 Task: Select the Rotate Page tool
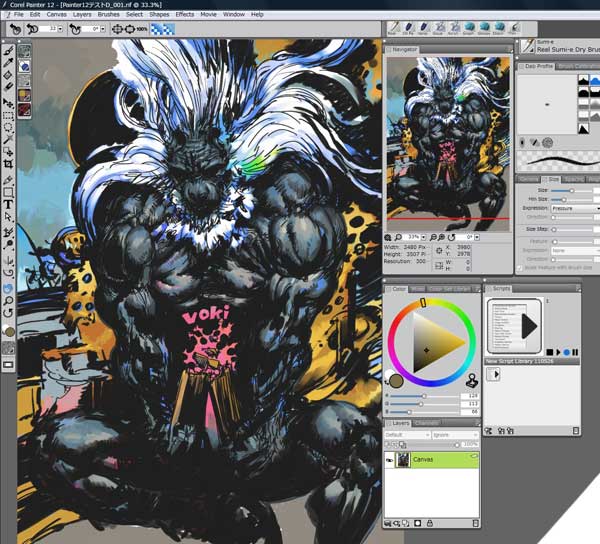pos(8,313)
